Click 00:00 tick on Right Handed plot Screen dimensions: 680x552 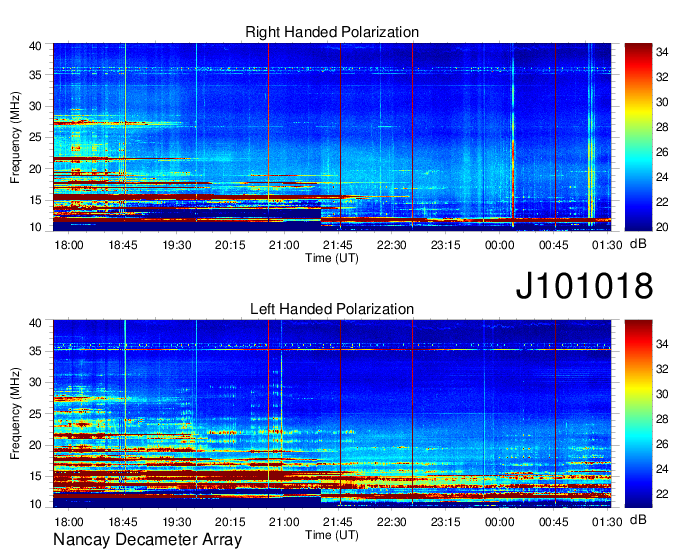point(500,245)
